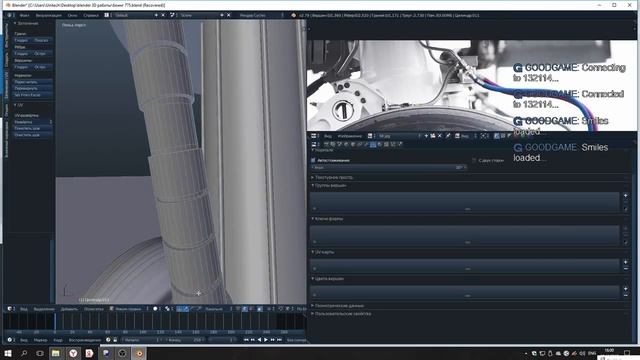This screenshot has height=360, width=640.
Task: Click the scene browse icon beside Scene field
Action: coord(173,15)
